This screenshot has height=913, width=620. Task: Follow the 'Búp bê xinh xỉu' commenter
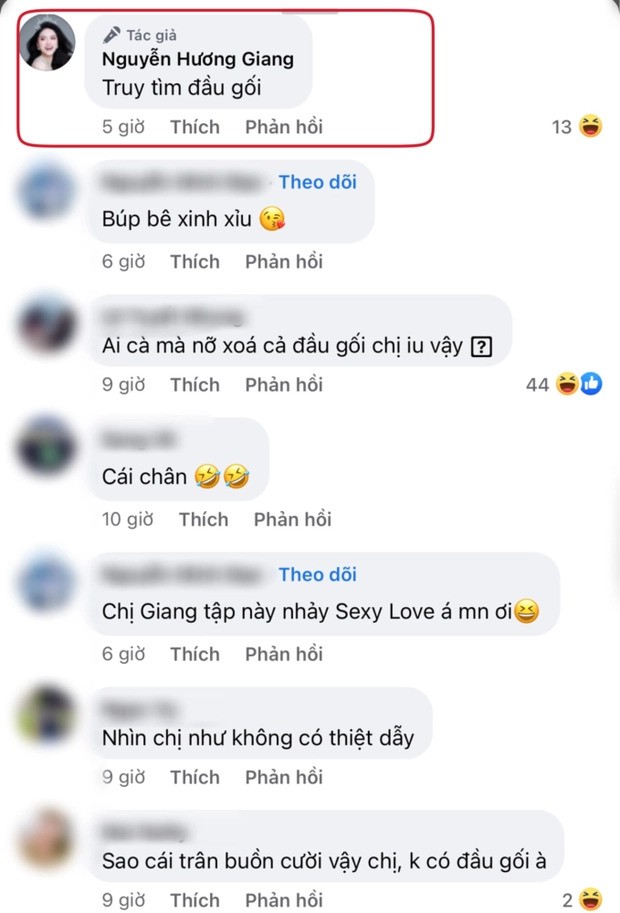[x=317, y=182]
